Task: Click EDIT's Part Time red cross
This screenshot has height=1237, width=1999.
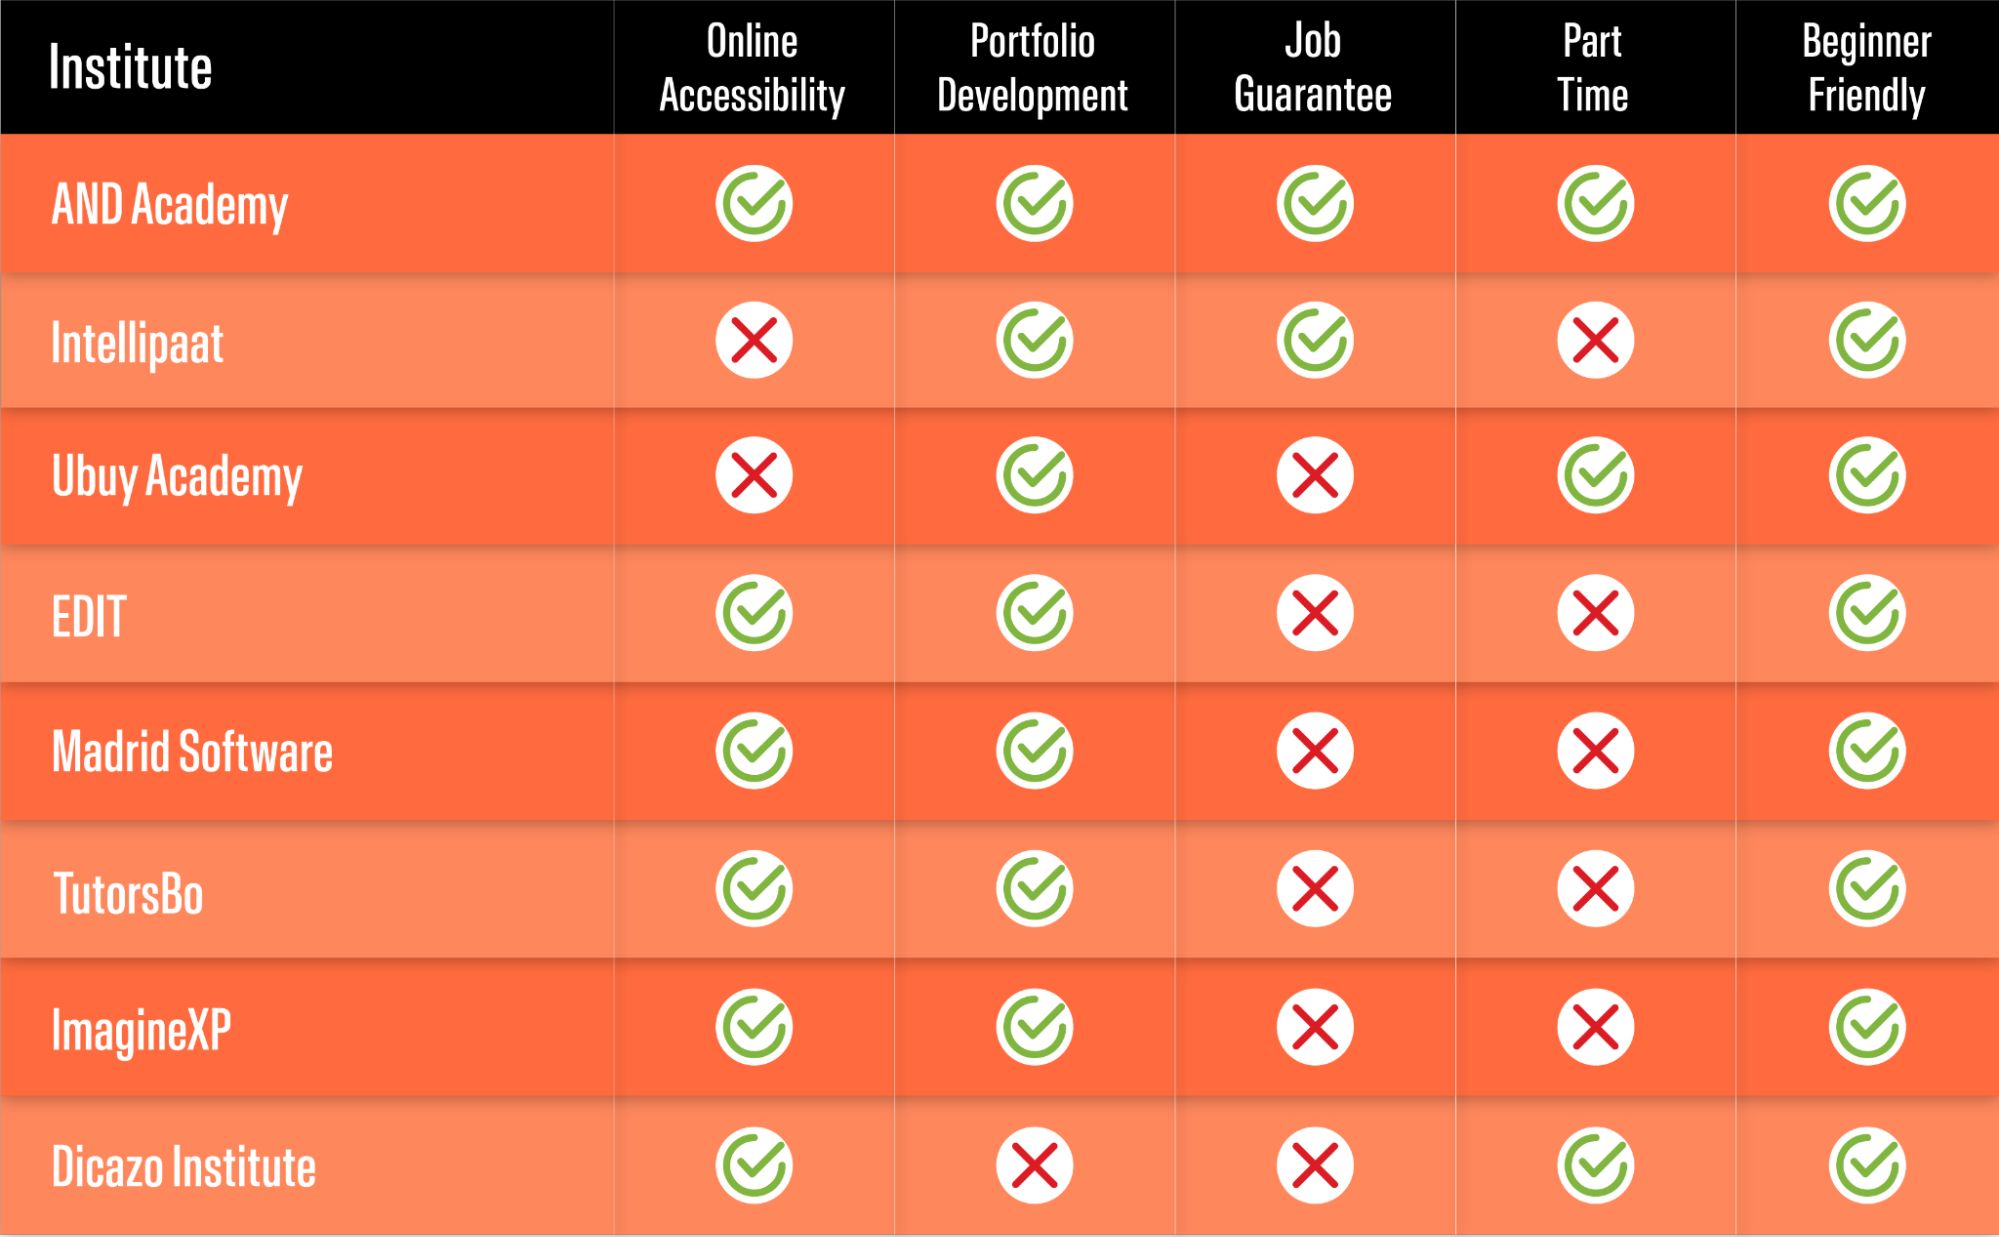Action: [1595, 613]
